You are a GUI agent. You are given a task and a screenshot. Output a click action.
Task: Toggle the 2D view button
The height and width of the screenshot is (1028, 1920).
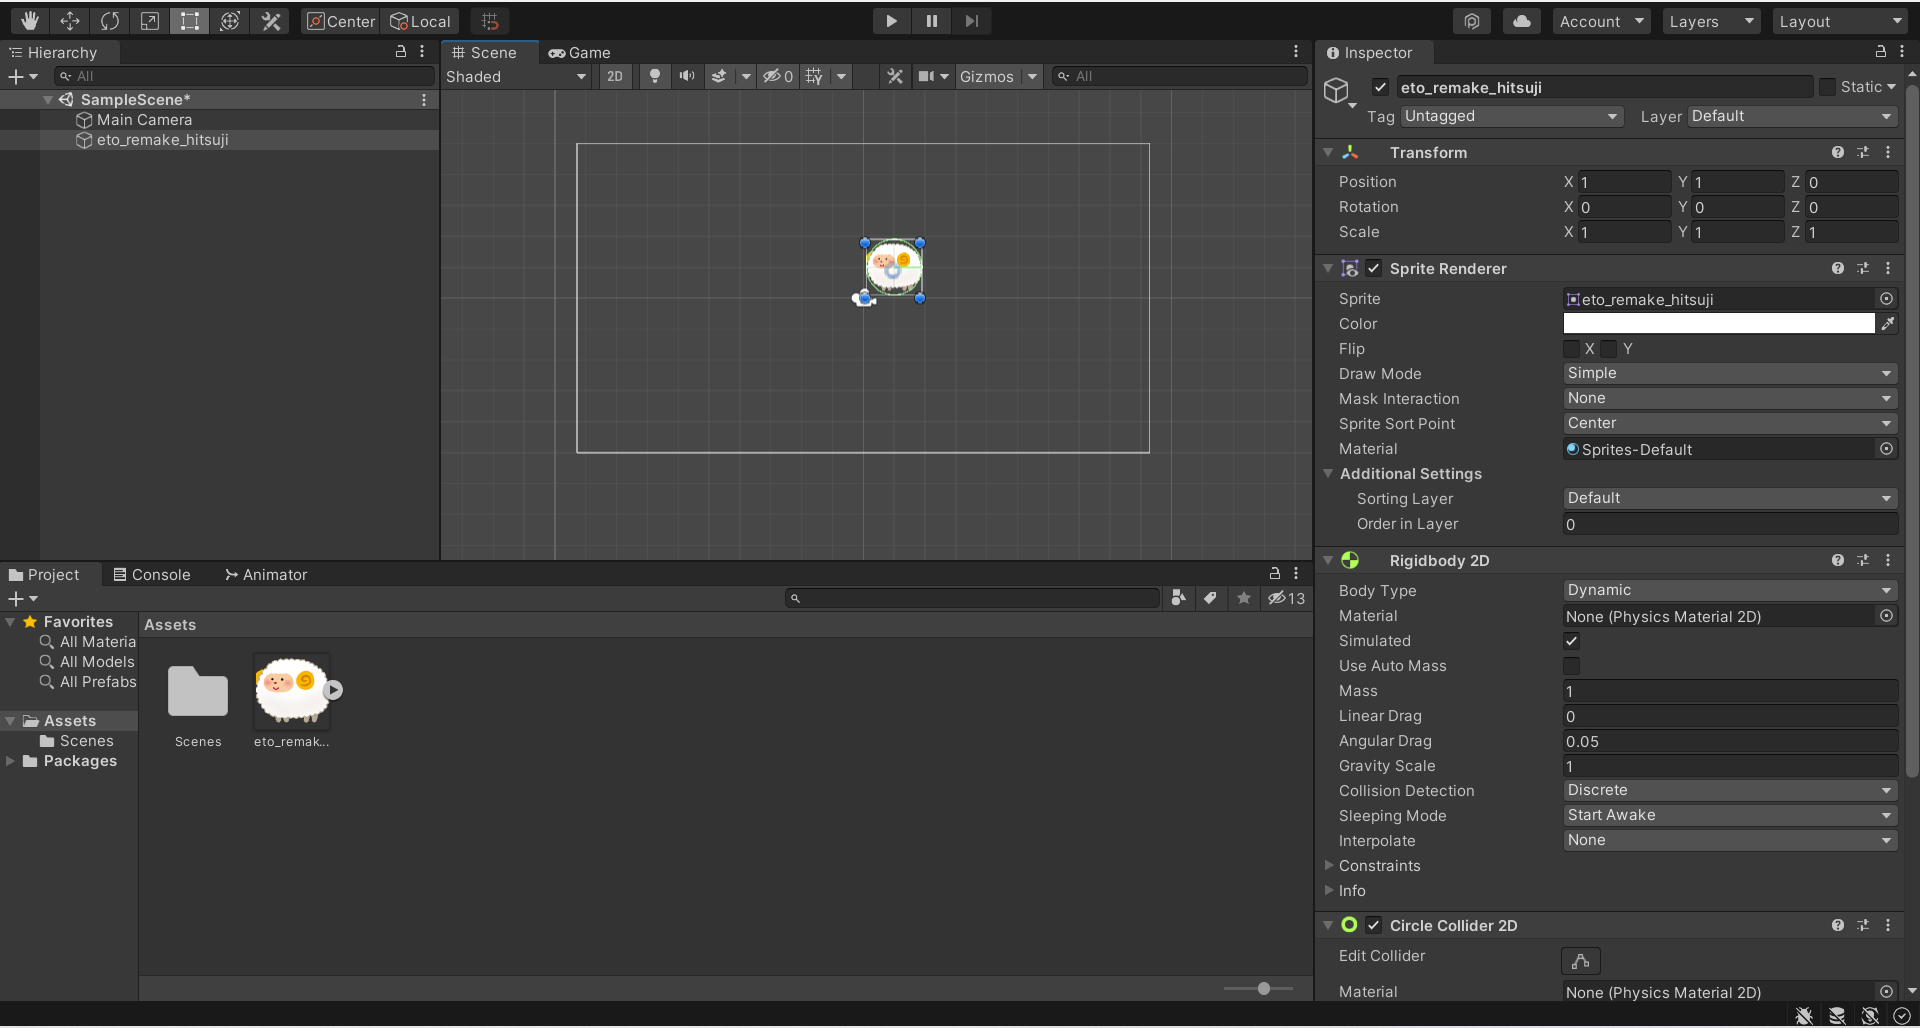[615, 76]
